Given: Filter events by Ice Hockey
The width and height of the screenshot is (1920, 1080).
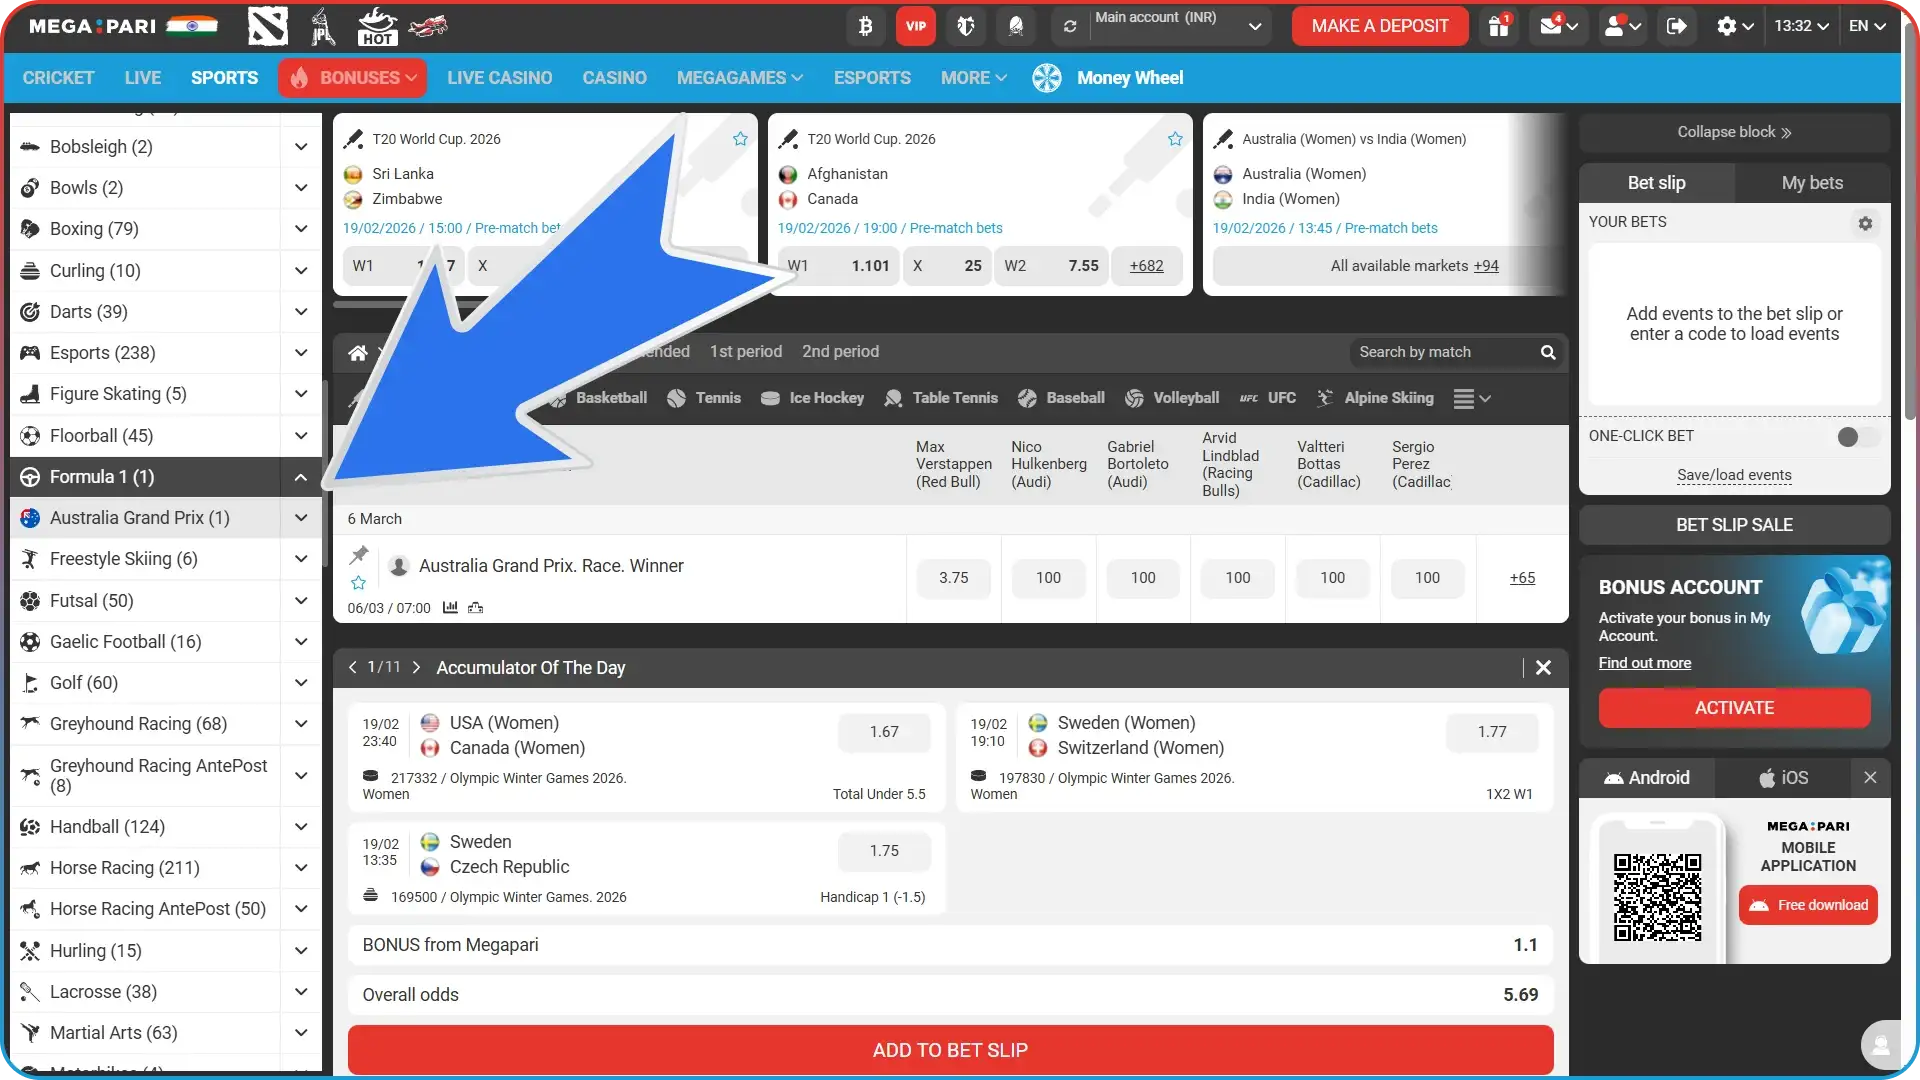Looking at the screenshot, I should (x=812, y=398).
